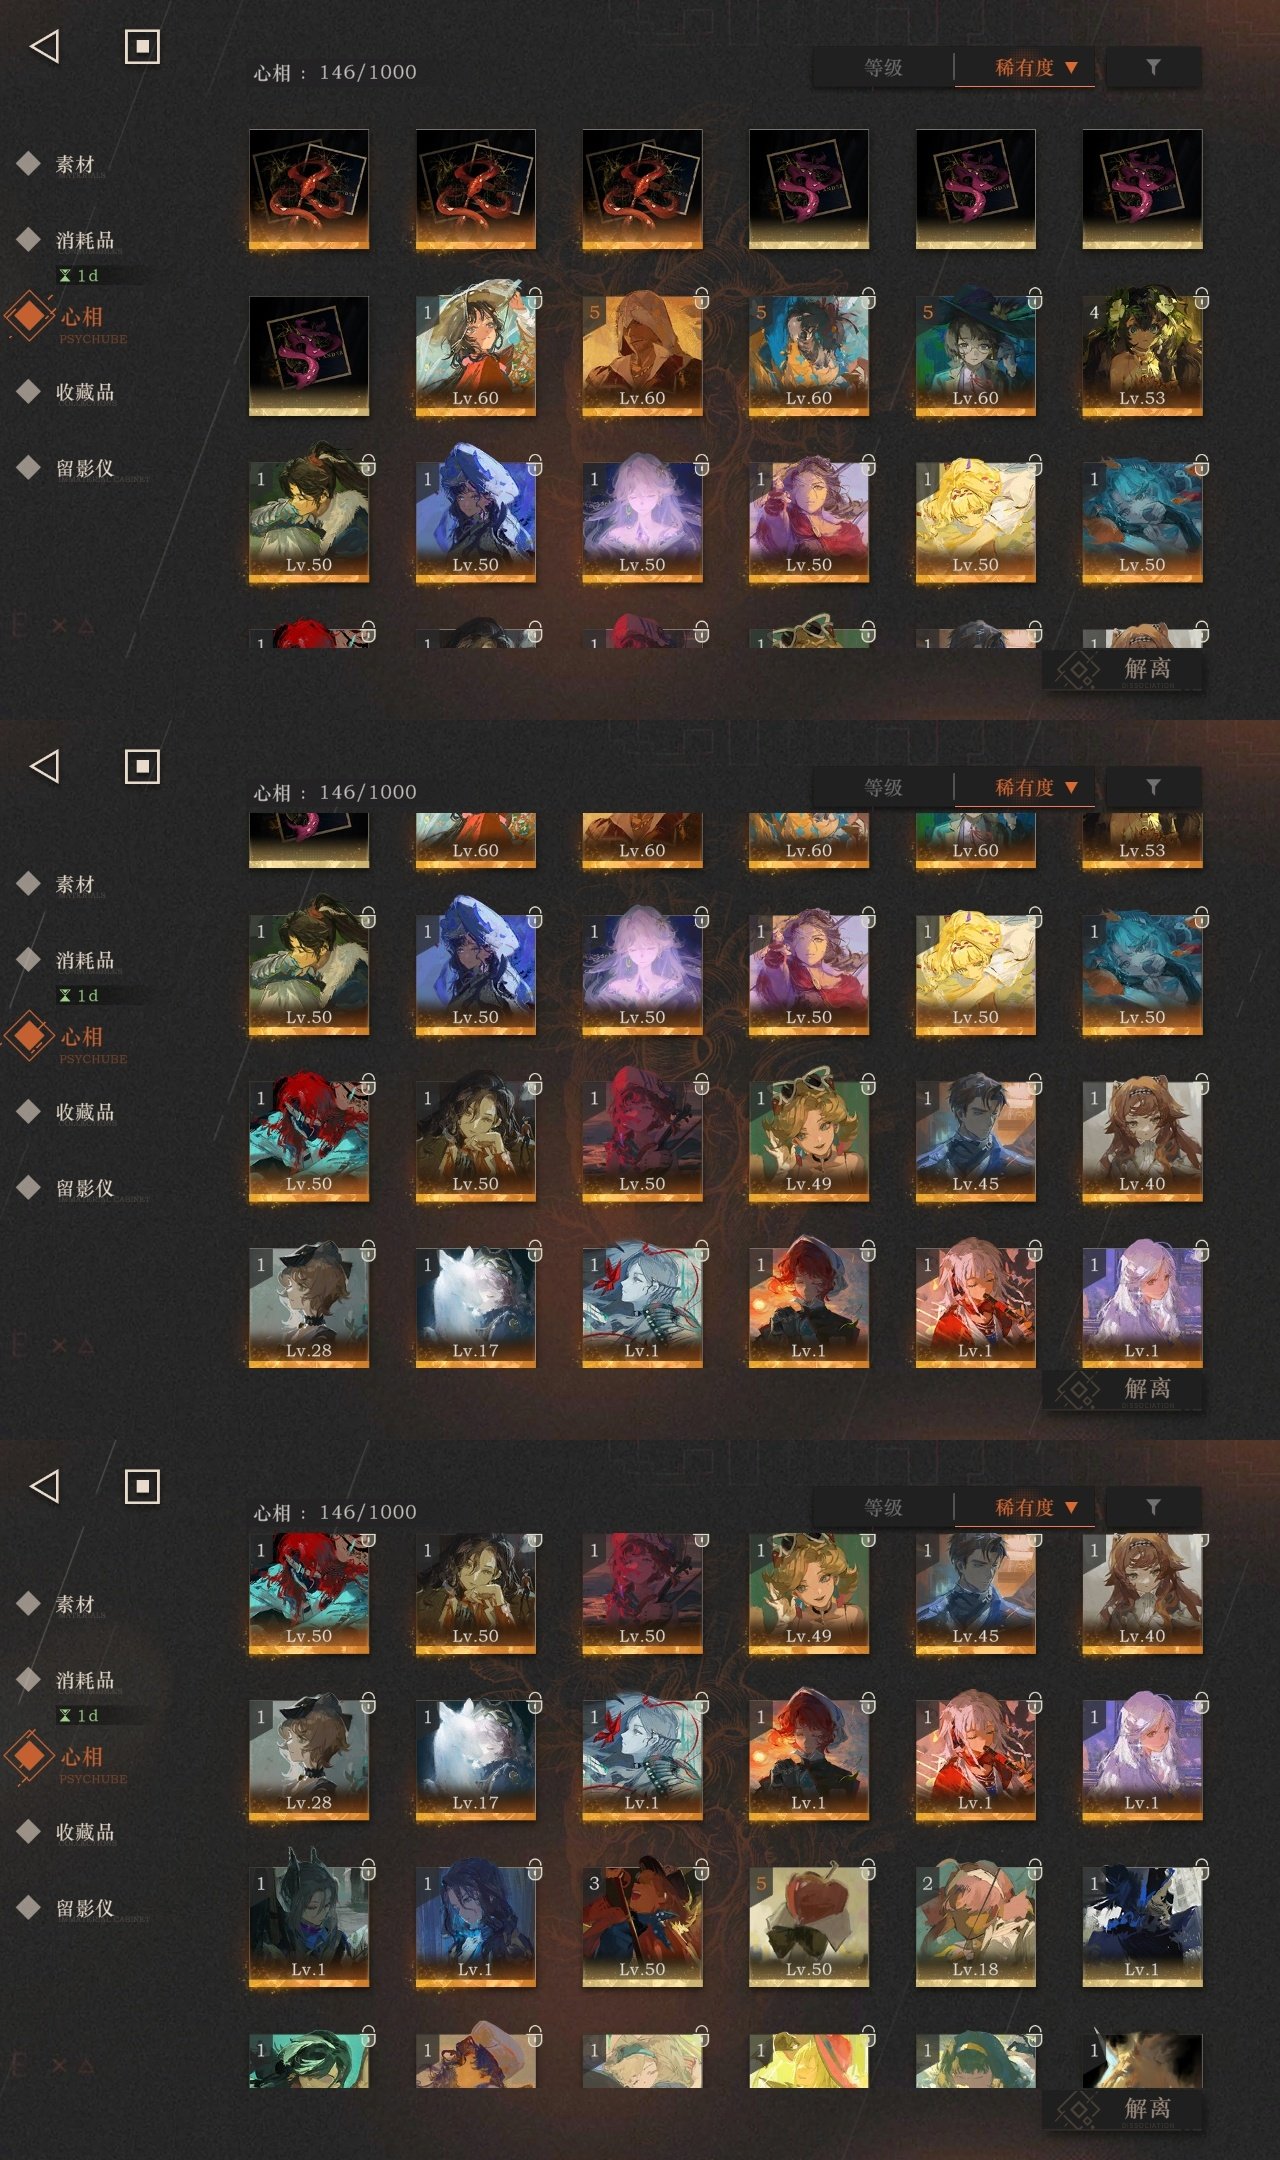Switch to the 收藏品 tab in the middle screen
This screenshot has width=1280, height=2160.
pyautogui.click(x=85, y=1112)
